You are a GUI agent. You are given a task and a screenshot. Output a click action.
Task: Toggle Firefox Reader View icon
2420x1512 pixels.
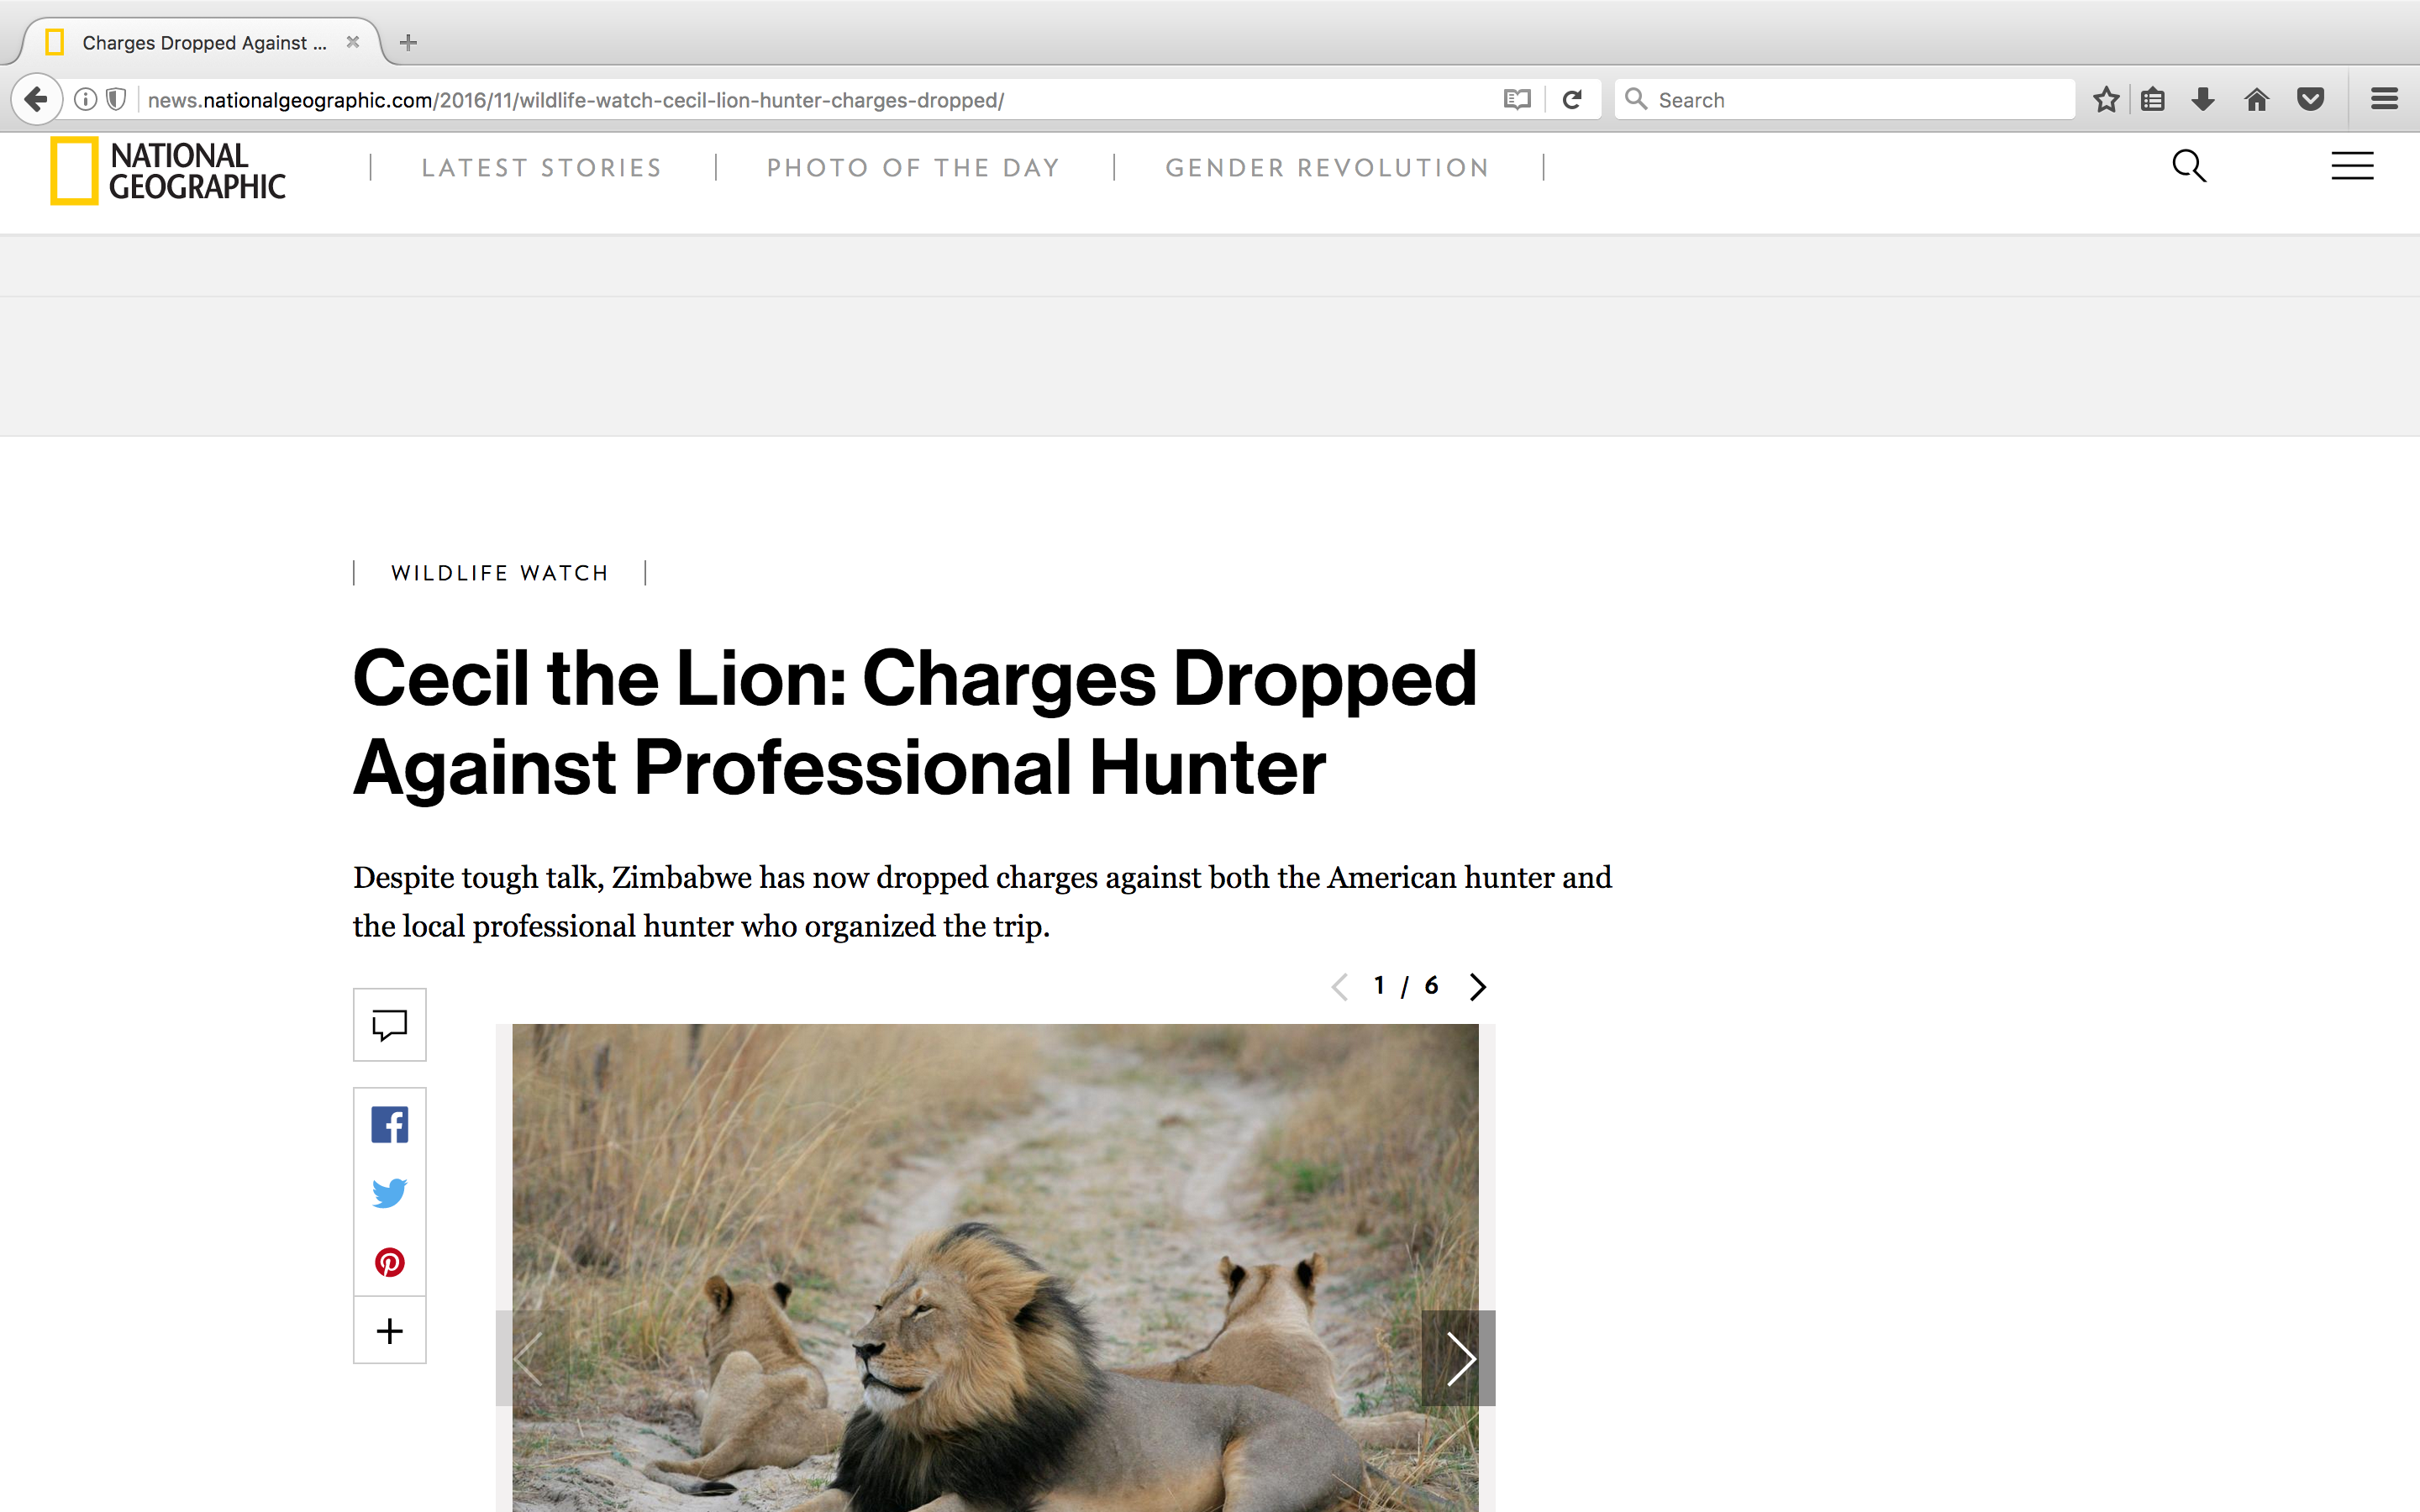pos(1516,100)
